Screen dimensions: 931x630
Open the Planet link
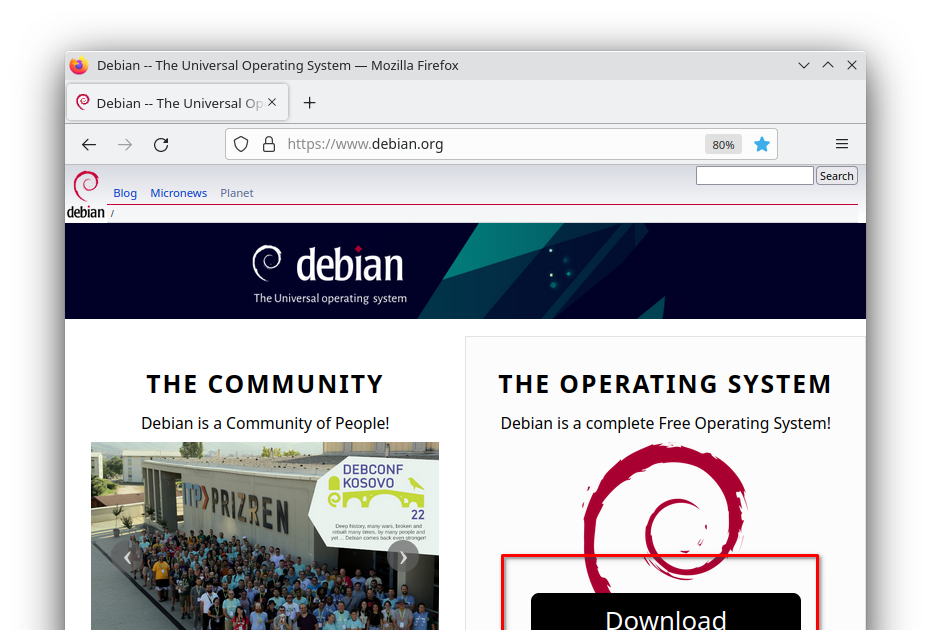click(237, 193)
